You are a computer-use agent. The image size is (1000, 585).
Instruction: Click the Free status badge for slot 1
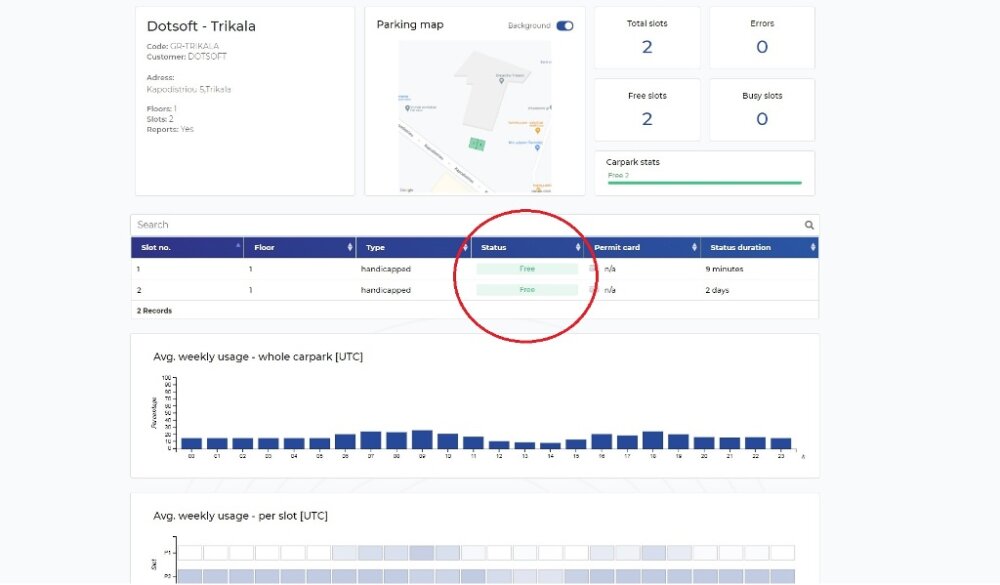527,269
